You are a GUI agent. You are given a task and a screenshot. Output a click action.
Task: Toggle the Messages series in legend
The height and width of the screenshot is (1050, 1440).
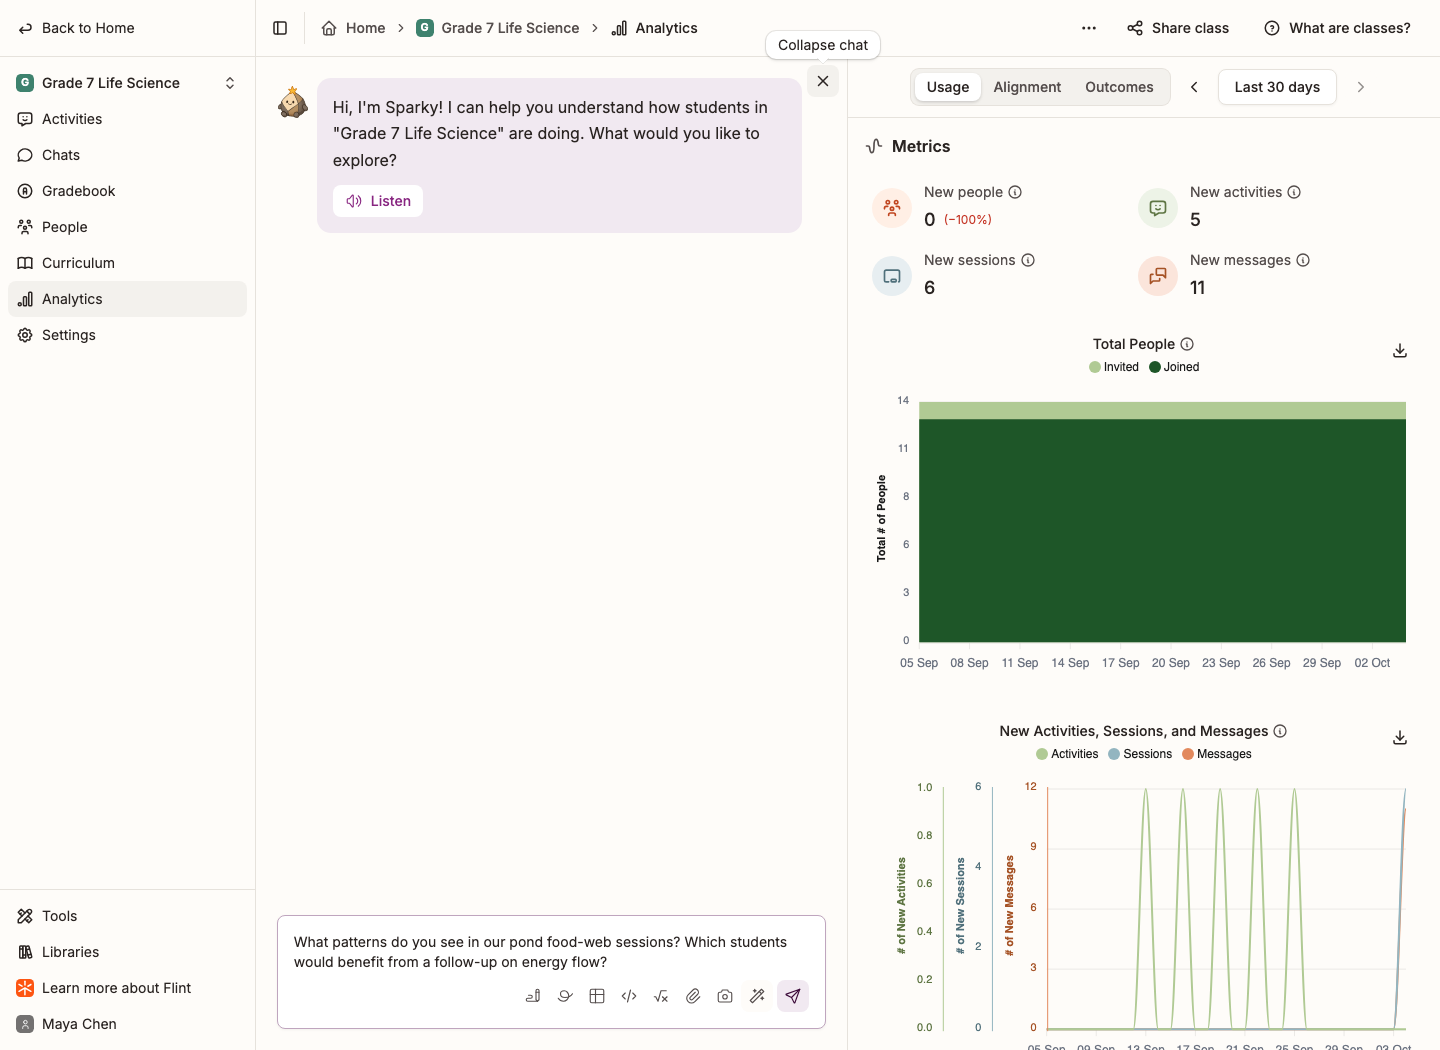[x=1217, y=754]
